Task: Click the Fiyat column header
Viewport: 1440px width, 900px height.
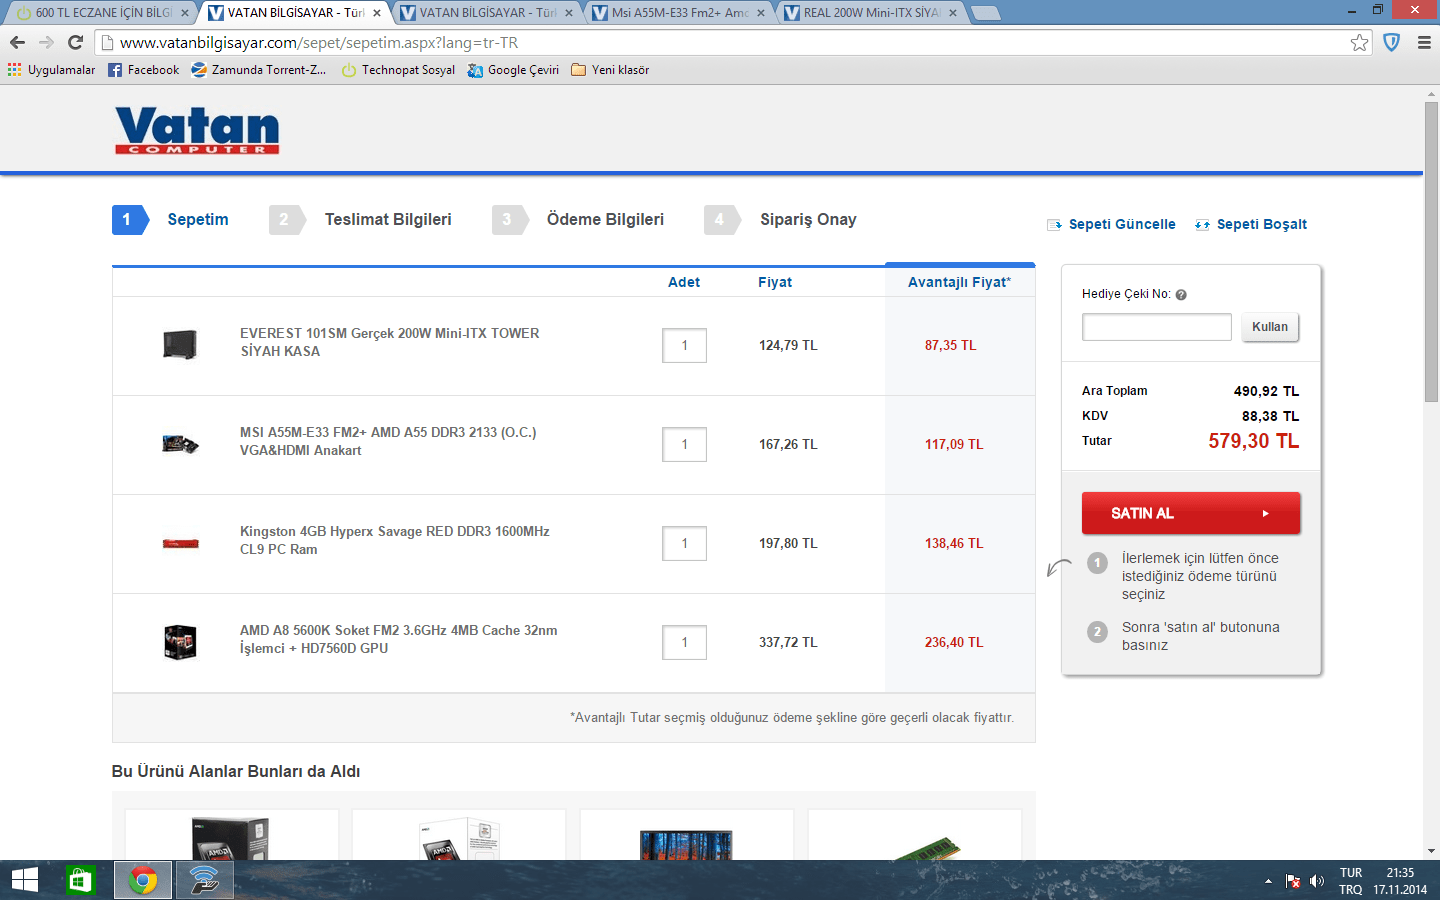Action: [x=775, y=283]
